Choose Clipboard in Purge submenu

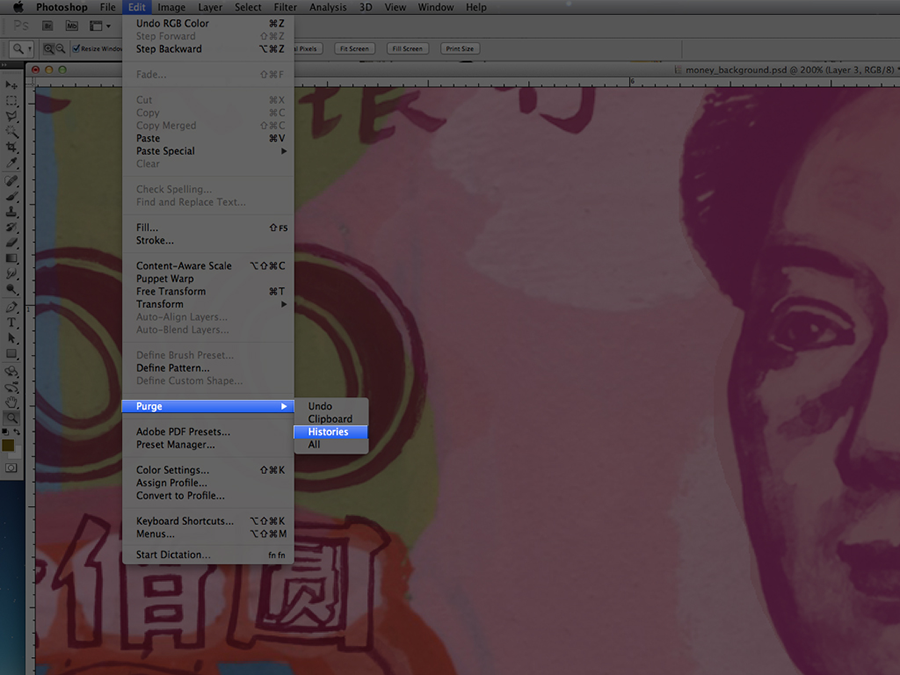331,419
